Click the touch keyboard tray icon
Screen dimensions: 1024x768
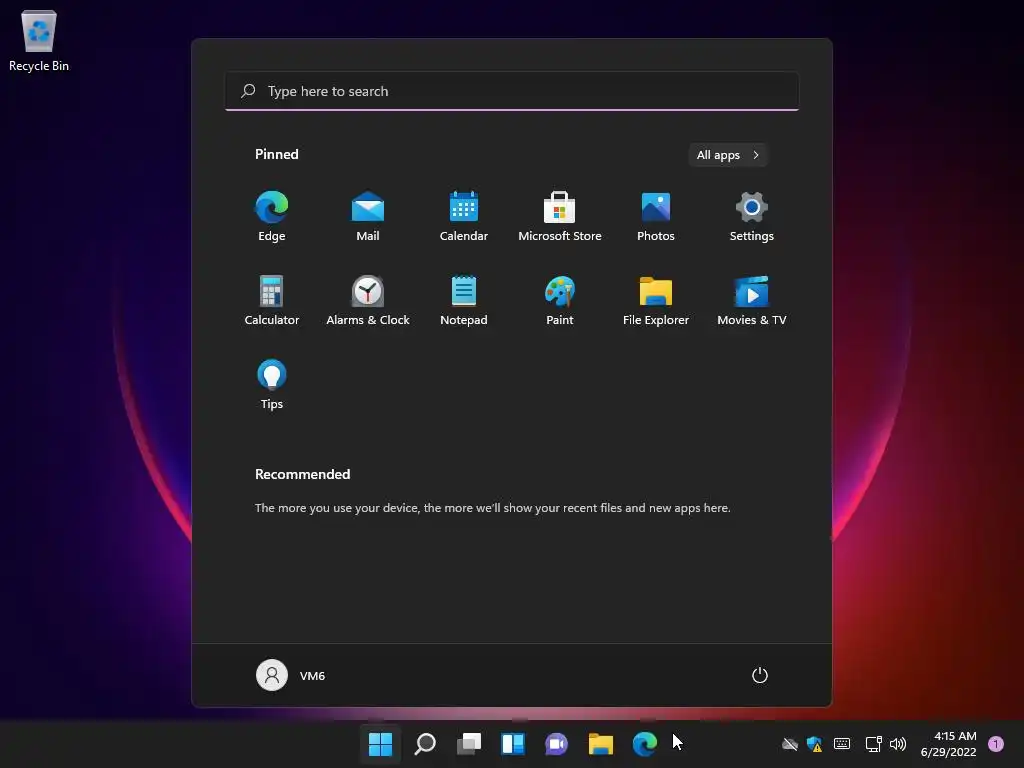pyautogui.click(x=842, y=744)
